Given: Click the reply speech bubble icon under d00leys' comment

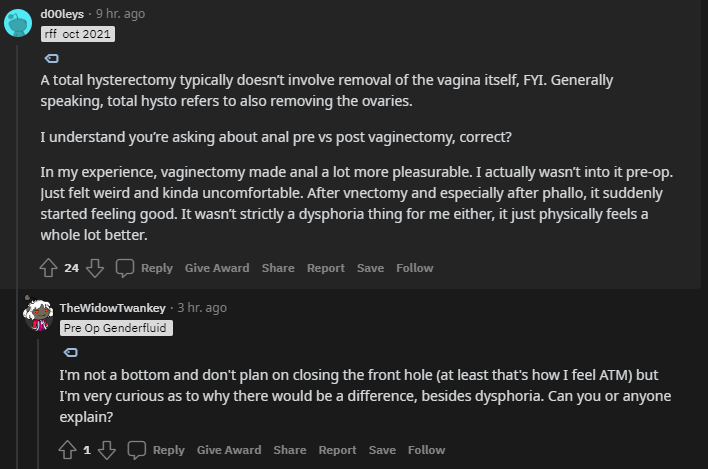Looking at the screenshot, I should (x=125, y=268).
